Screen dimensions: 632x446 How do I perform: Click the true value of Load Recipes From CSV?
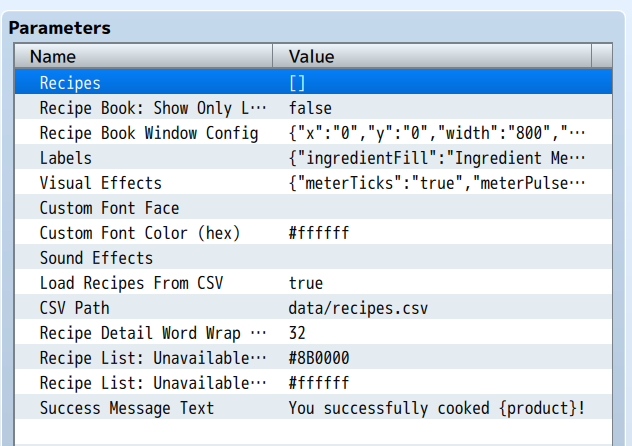306,283
